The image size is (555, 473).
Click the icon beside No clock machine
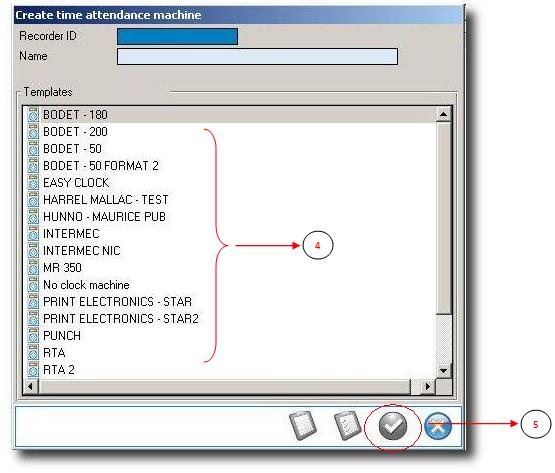click(33, 285)
